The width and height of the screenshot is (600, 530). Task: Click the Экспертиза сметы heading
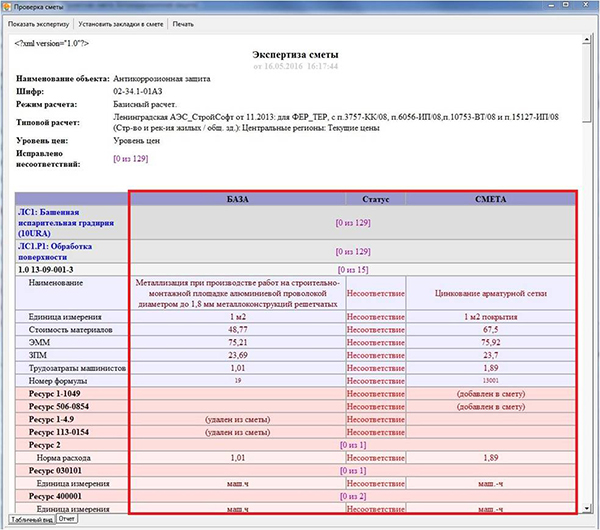(295, 54)
